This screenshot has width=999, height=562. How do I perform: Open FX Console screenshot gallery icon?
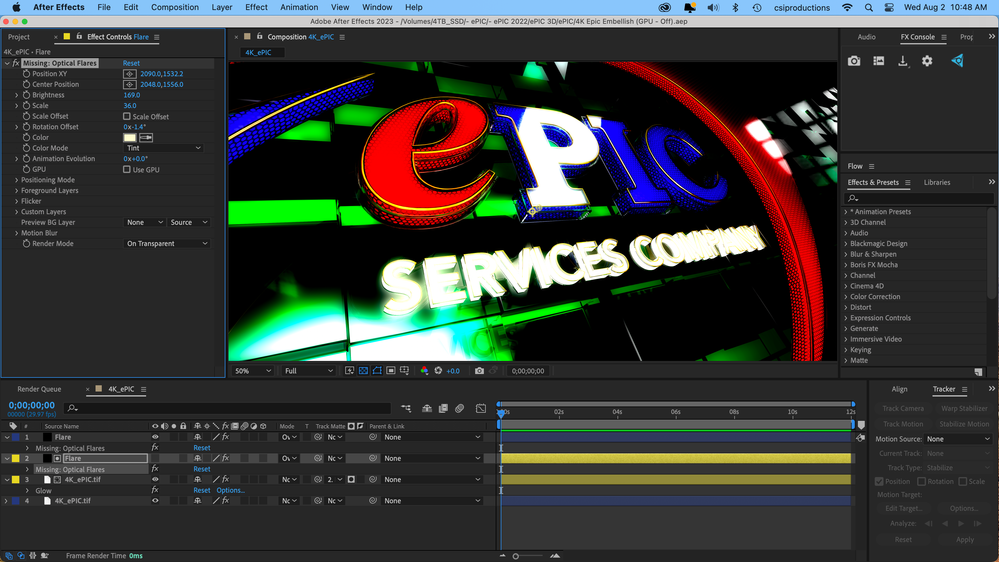pyautogui.click(x=879, y=61)
